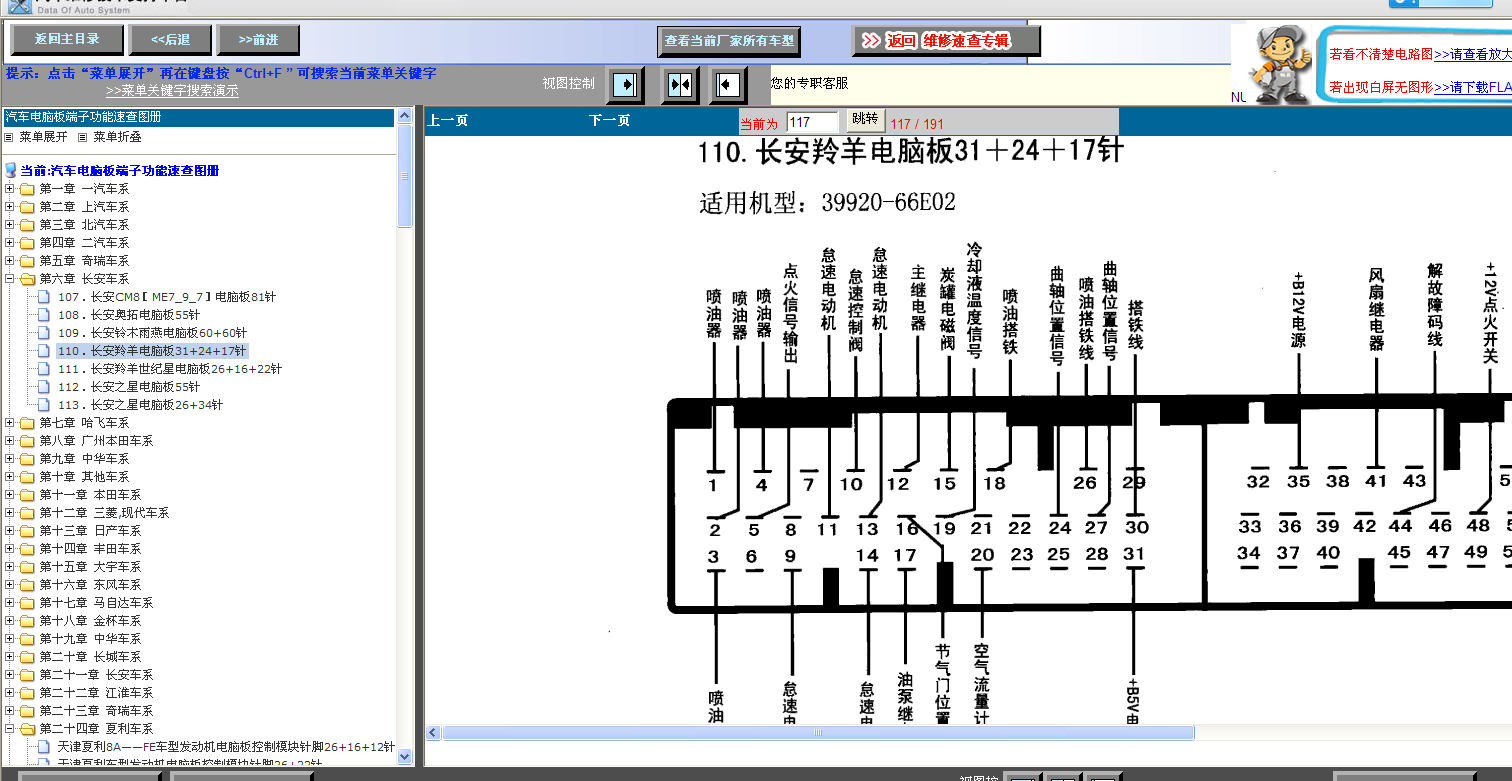Image resolution: width=1512 pixels, height=781 pixels.
Task: Select 第十六章 东风车系 chapter
Action: tap(90, 585)
